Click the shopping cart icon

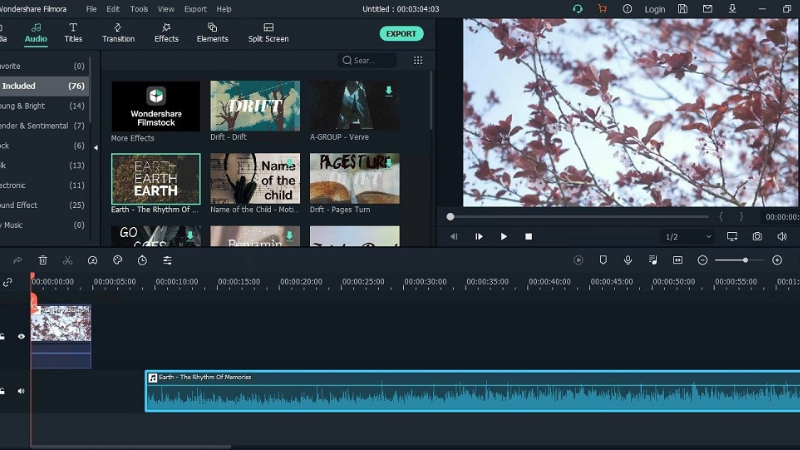(x=602, y=9)
